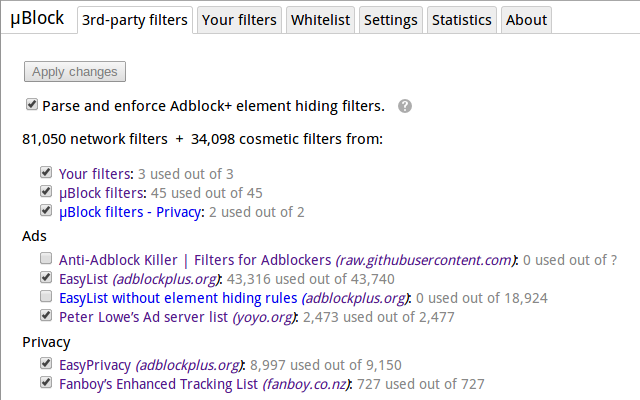This screenshot has width=640, height=400.
Task: Switch to the Your filters tab
Action: [x=239, y=19]
